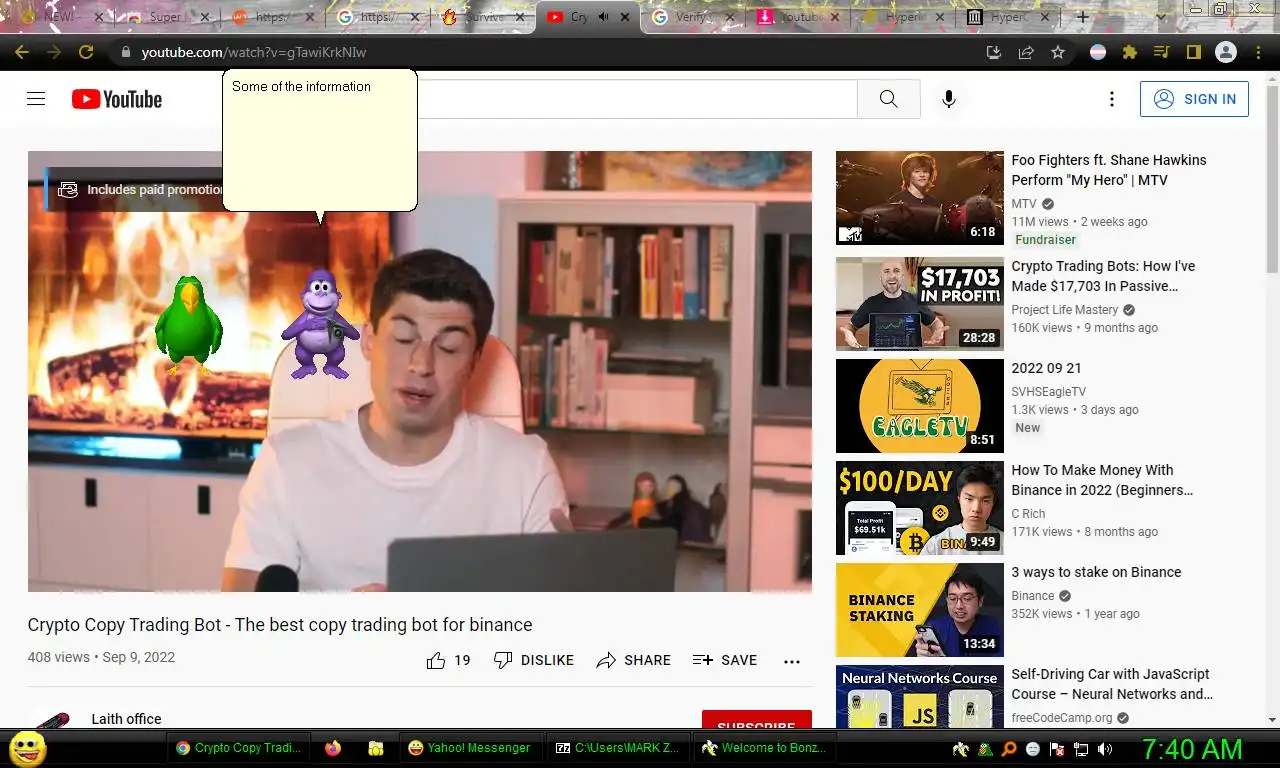Switch to the Survive tab
This screenshot has height=768, width=1280.
[x=484, y=17]
